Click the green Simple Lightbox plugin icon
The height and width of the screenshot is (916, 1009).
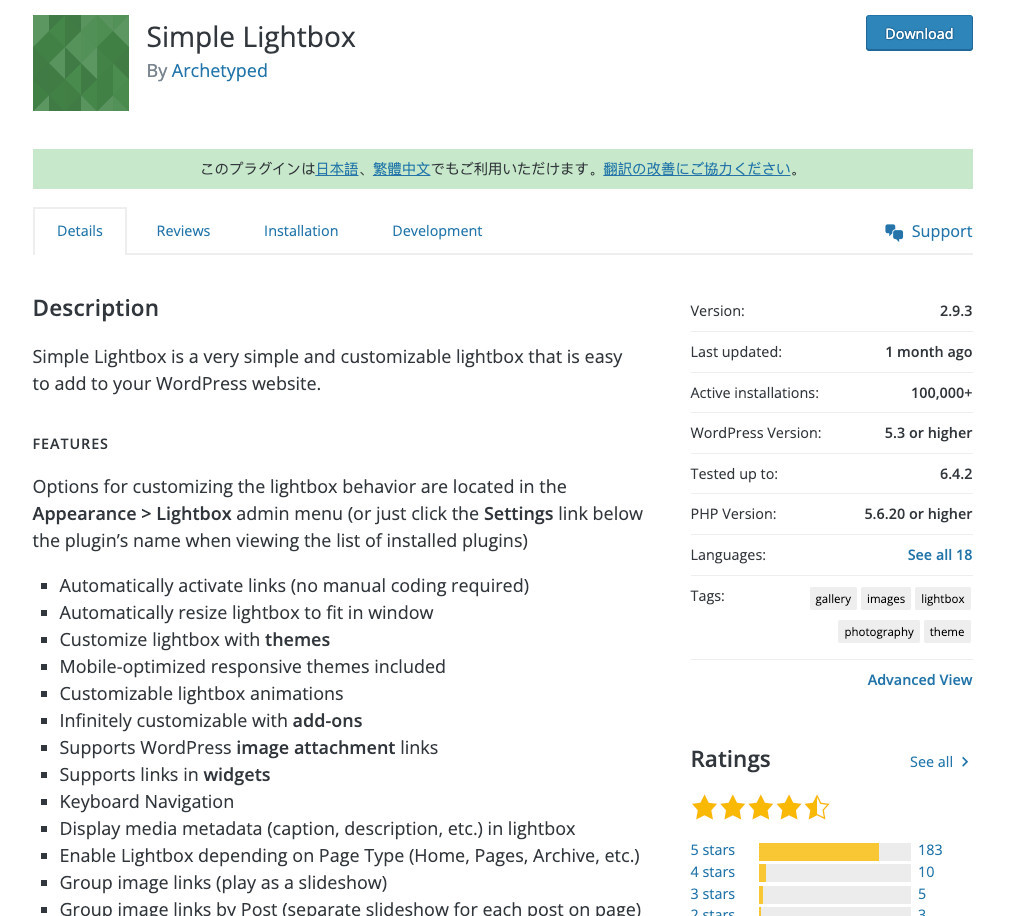(81, 63)
